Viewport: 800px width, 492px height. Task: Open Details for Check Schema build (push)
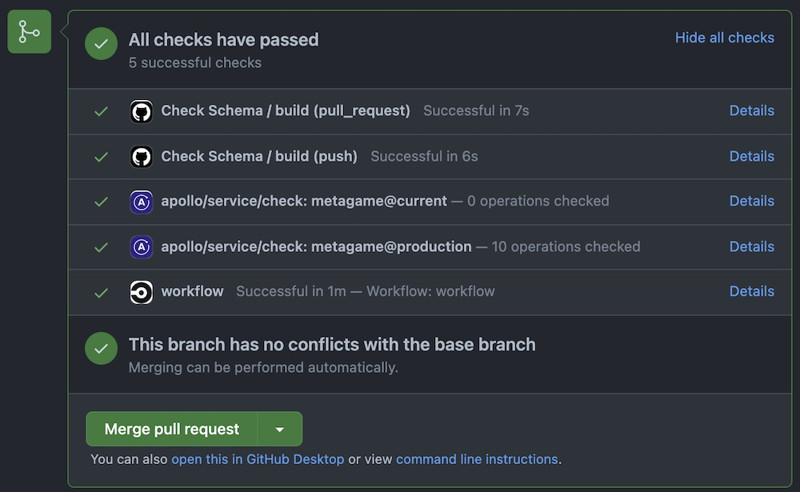(751, 156)
